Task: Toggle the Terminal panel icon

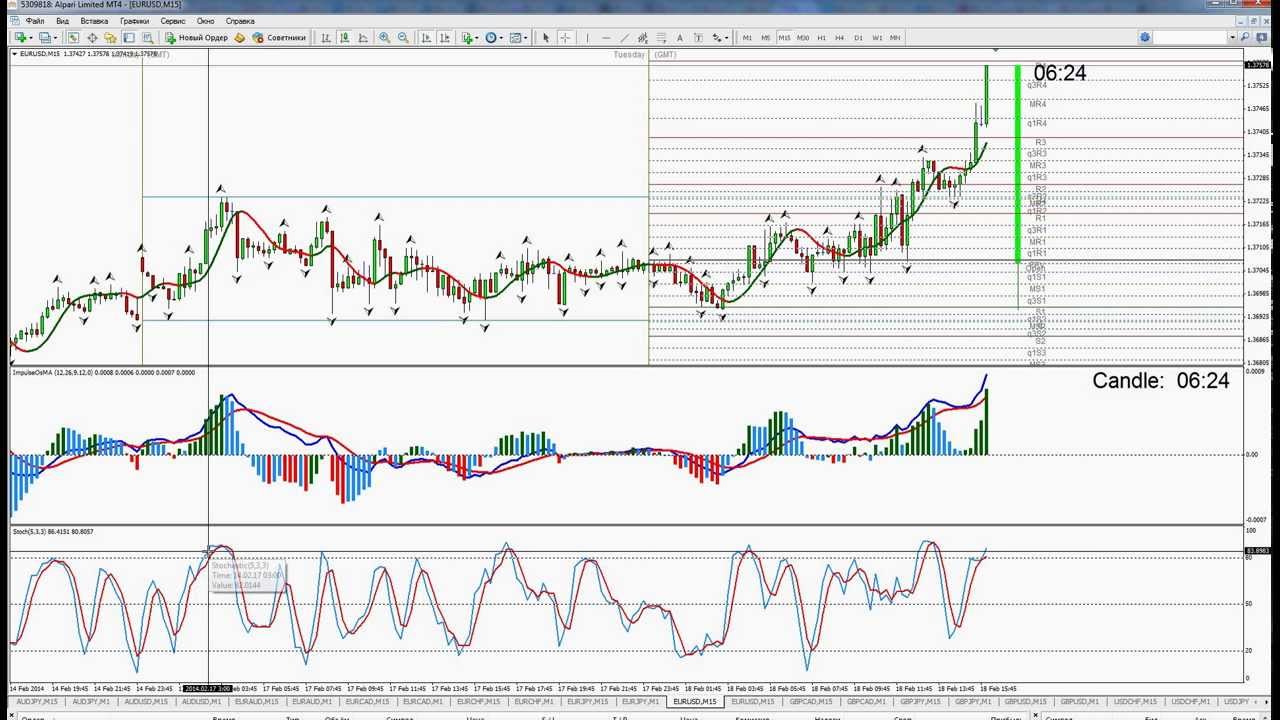Action: [x=129, y=38]
